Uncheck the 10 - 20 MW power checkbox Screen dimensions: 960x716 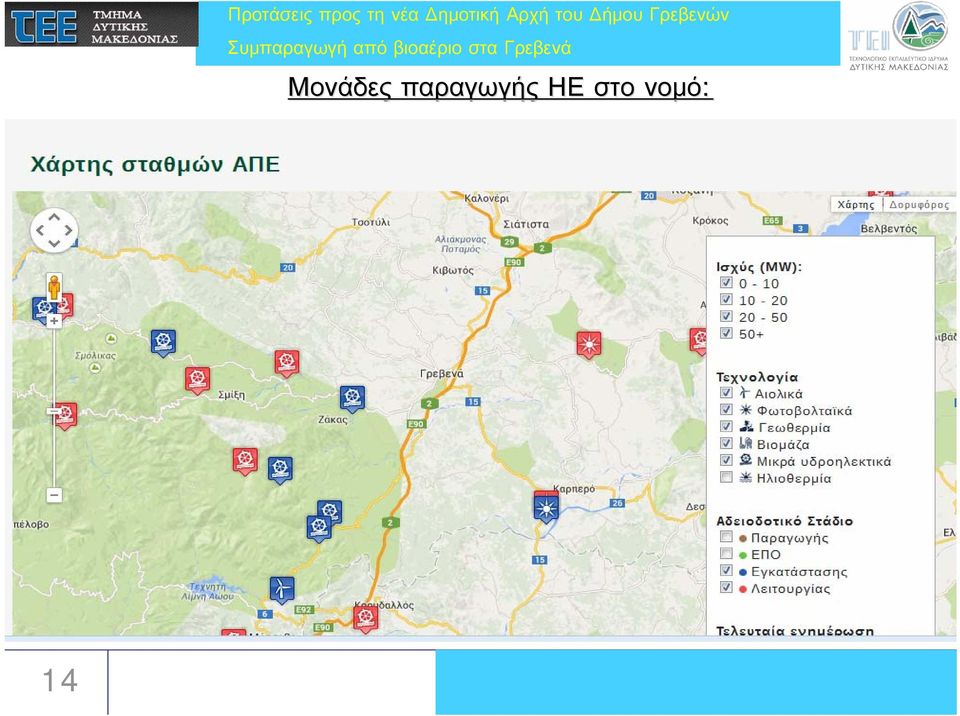[x=726, y=300]
